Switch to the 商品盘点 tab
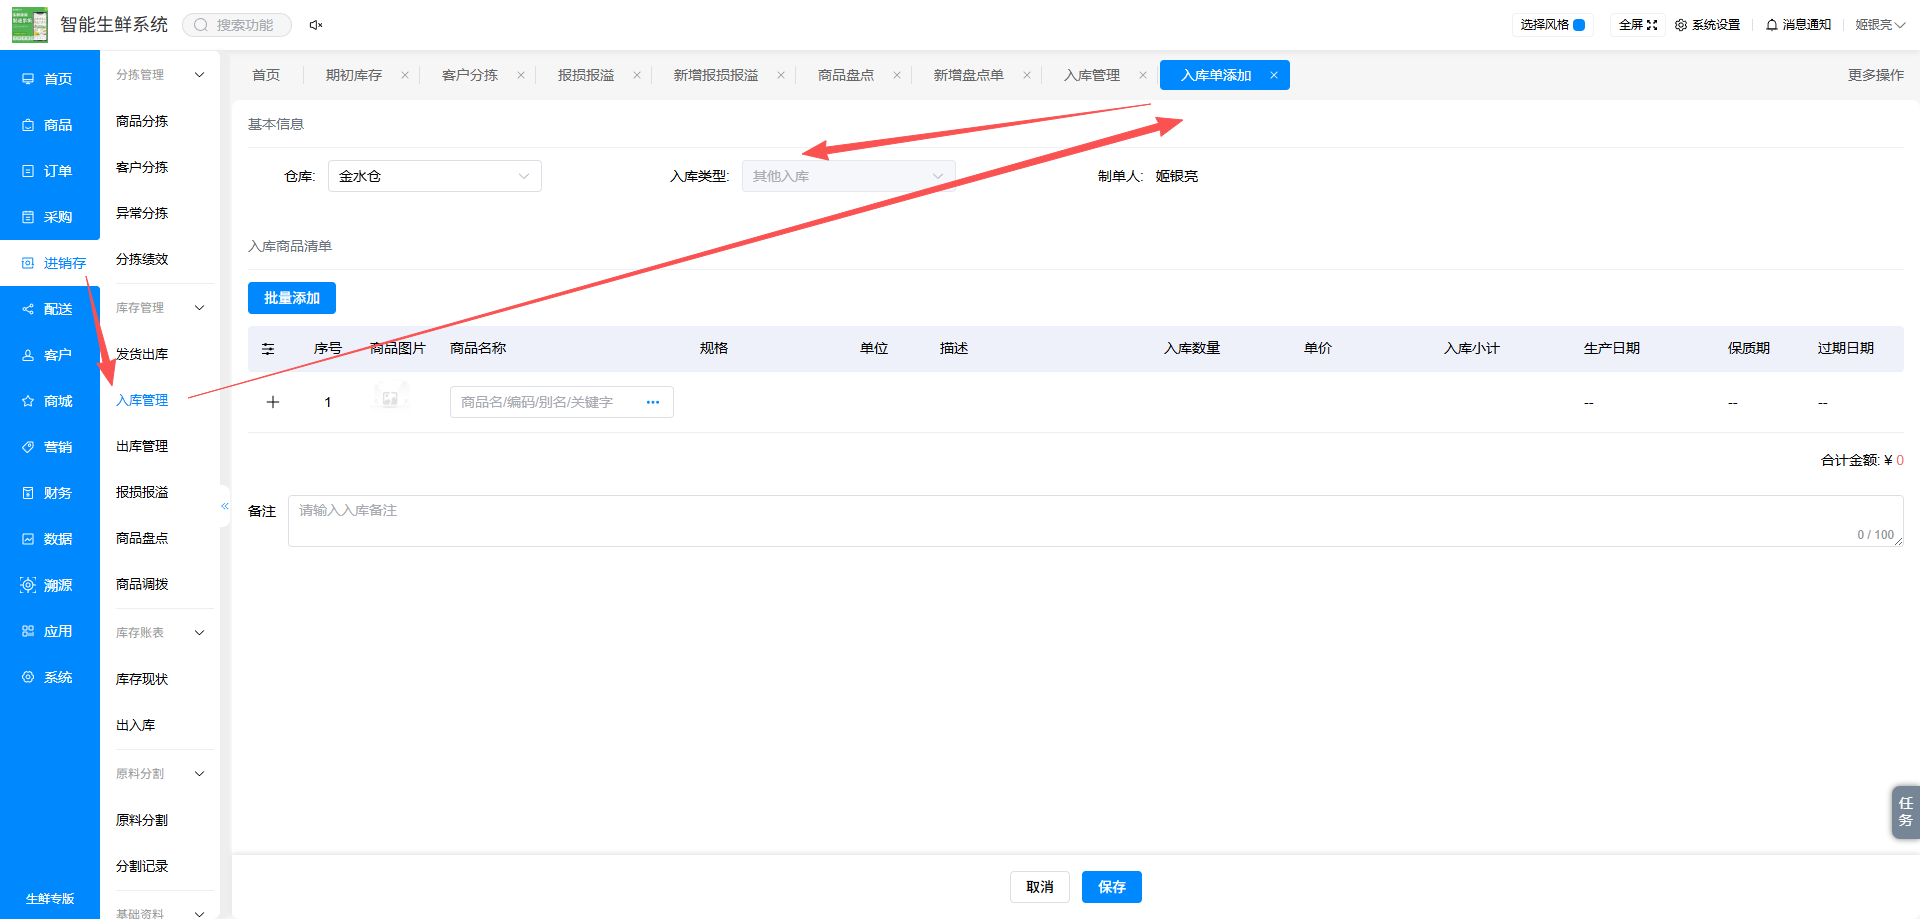1920x919 pixels. [x=846, y=75]
